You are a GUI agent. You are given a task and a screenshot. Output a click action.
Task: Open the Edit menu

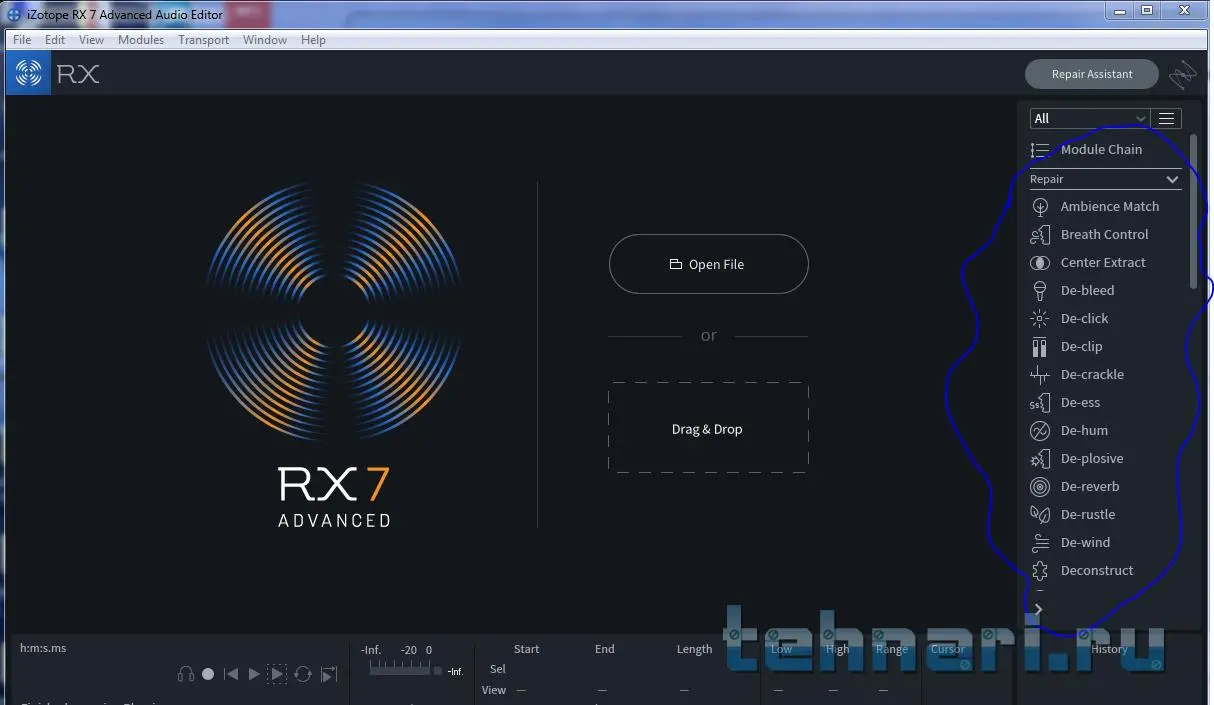(55, 40)
